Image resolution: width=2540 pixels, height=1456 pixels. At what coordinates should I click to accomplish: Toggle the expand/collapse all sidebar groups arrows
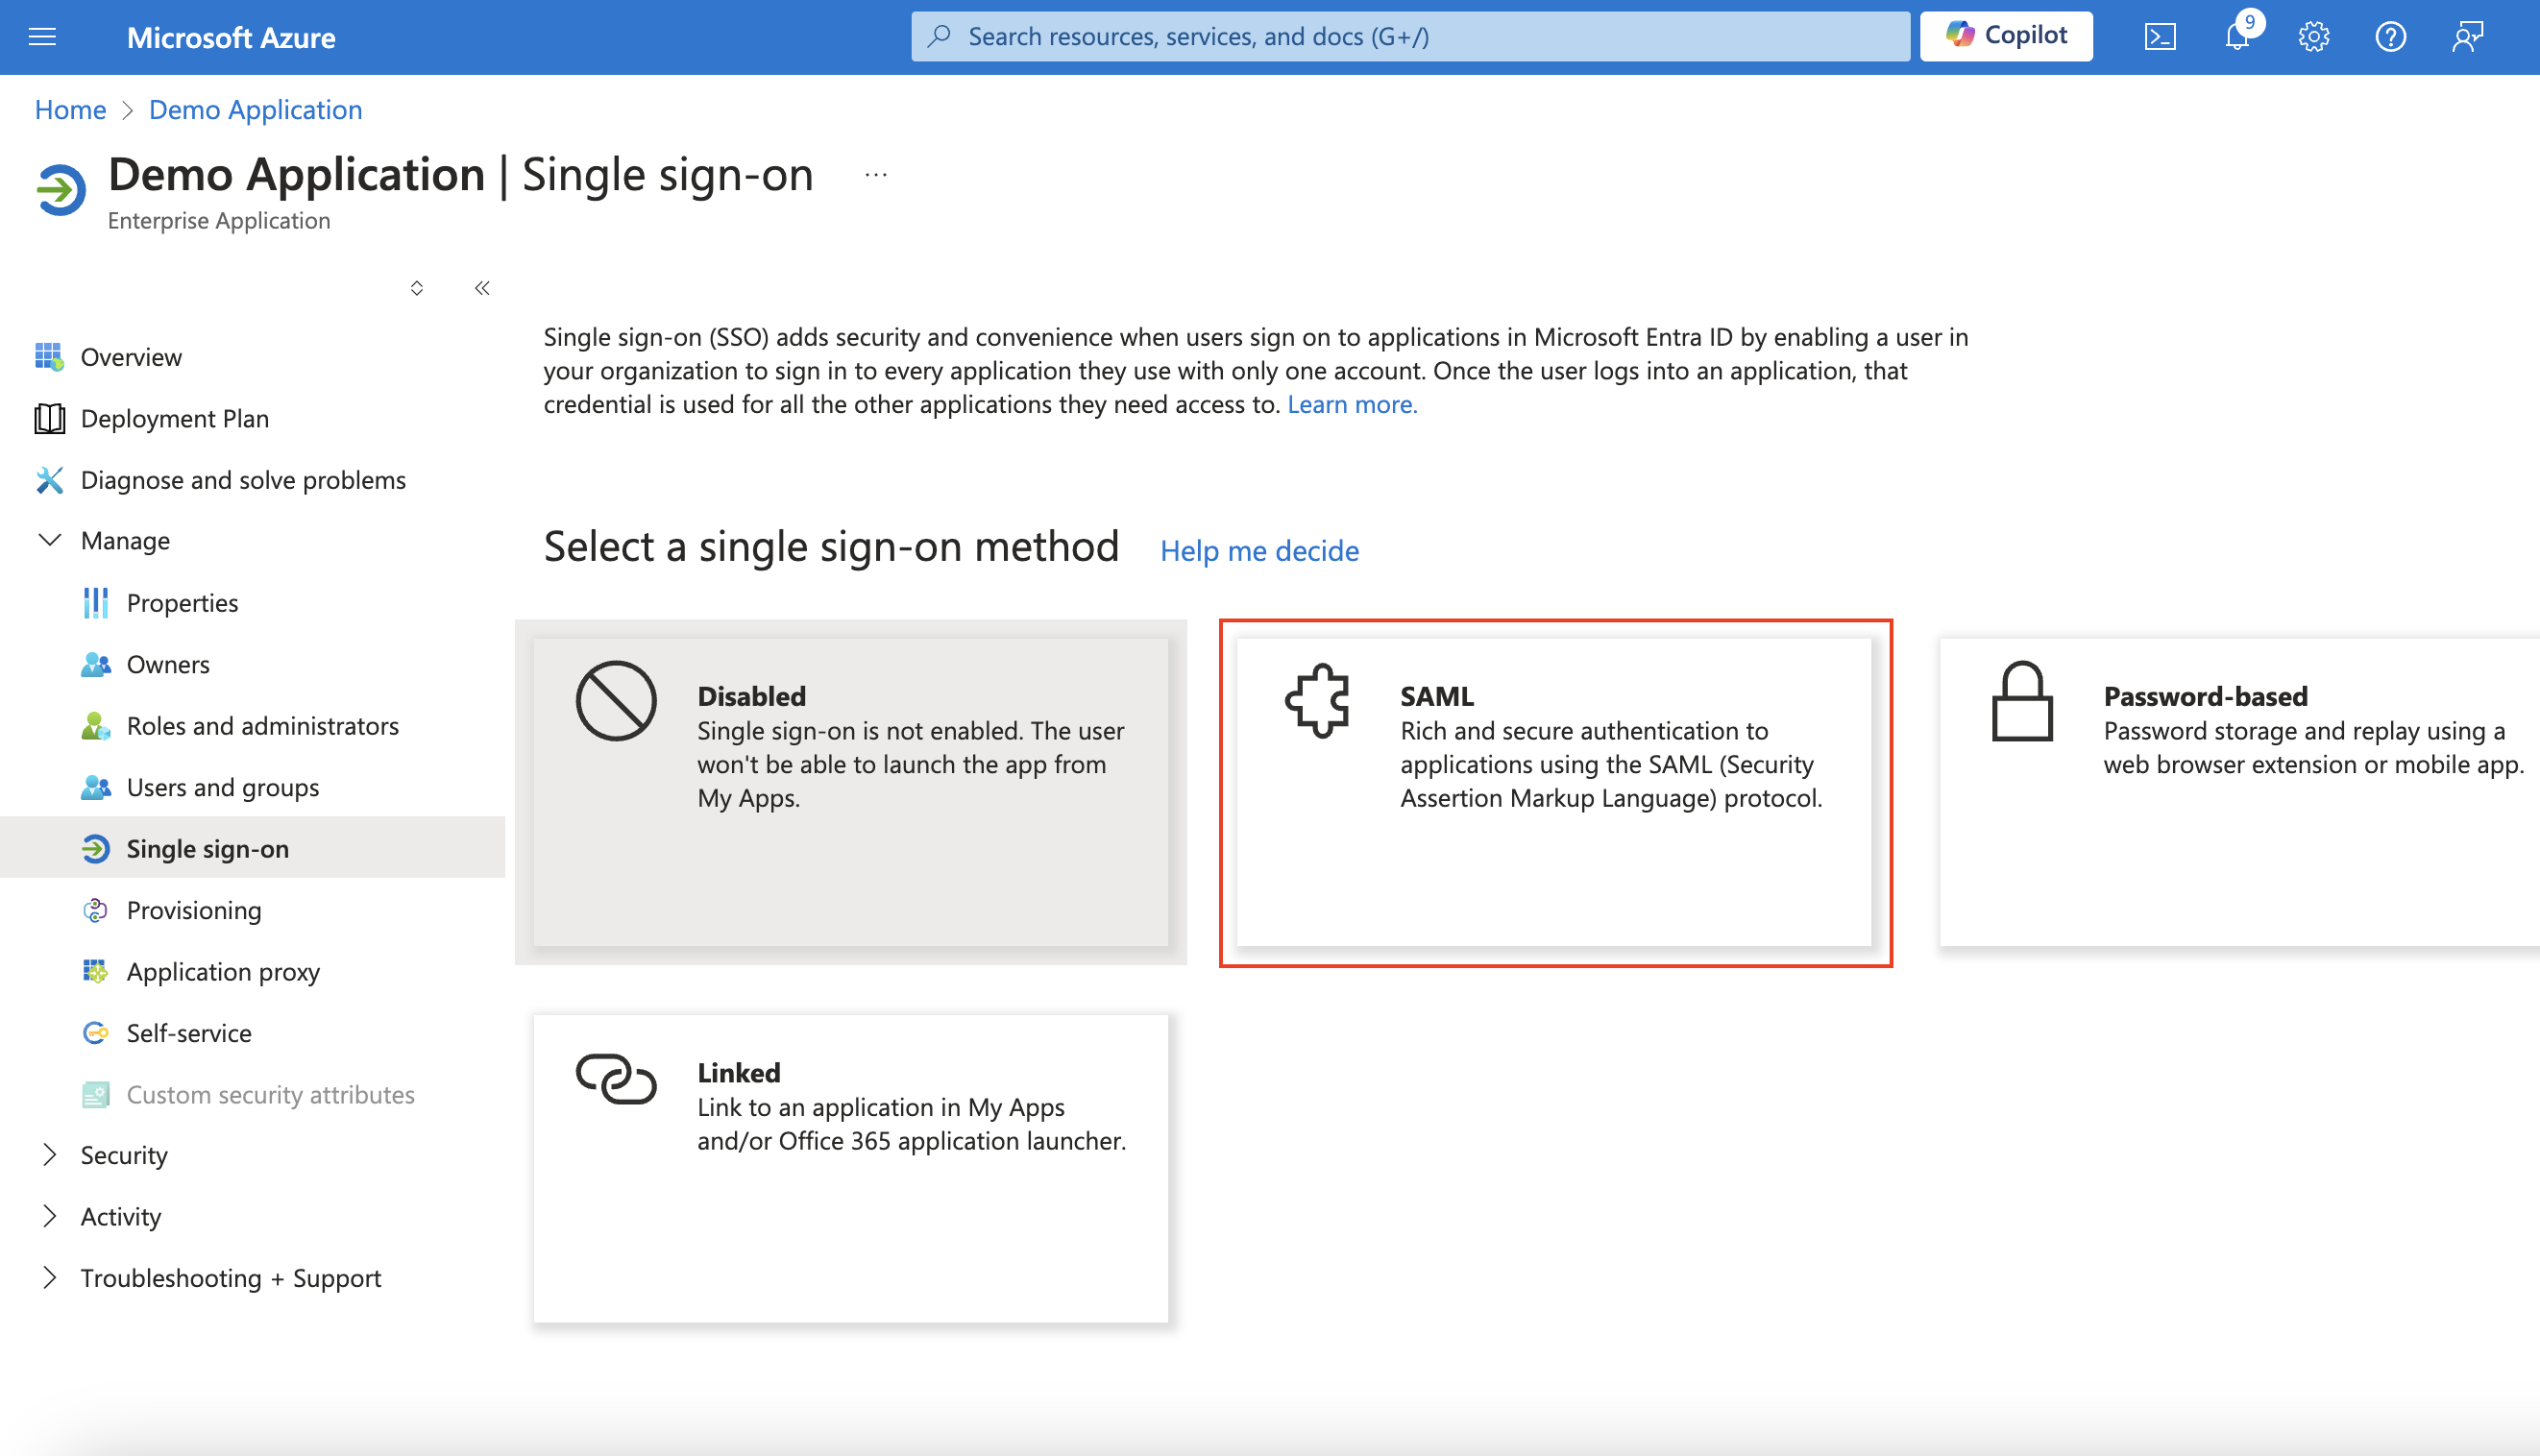point(417,288)
